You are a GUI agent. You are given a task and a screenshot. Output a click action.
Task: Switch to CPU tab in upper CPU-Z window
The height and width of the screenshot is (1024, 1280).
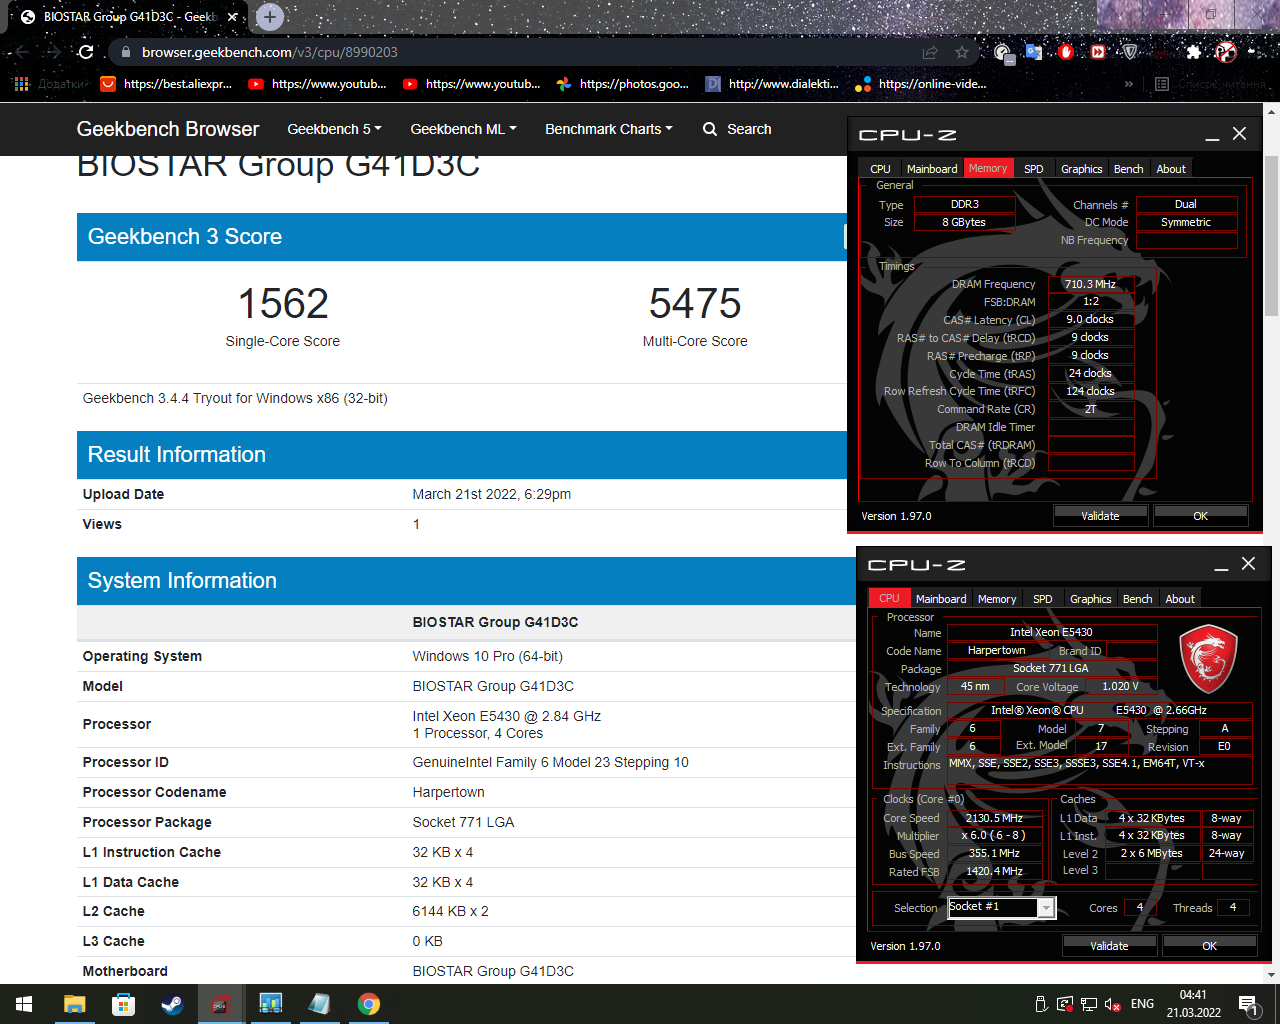(880, 169)
